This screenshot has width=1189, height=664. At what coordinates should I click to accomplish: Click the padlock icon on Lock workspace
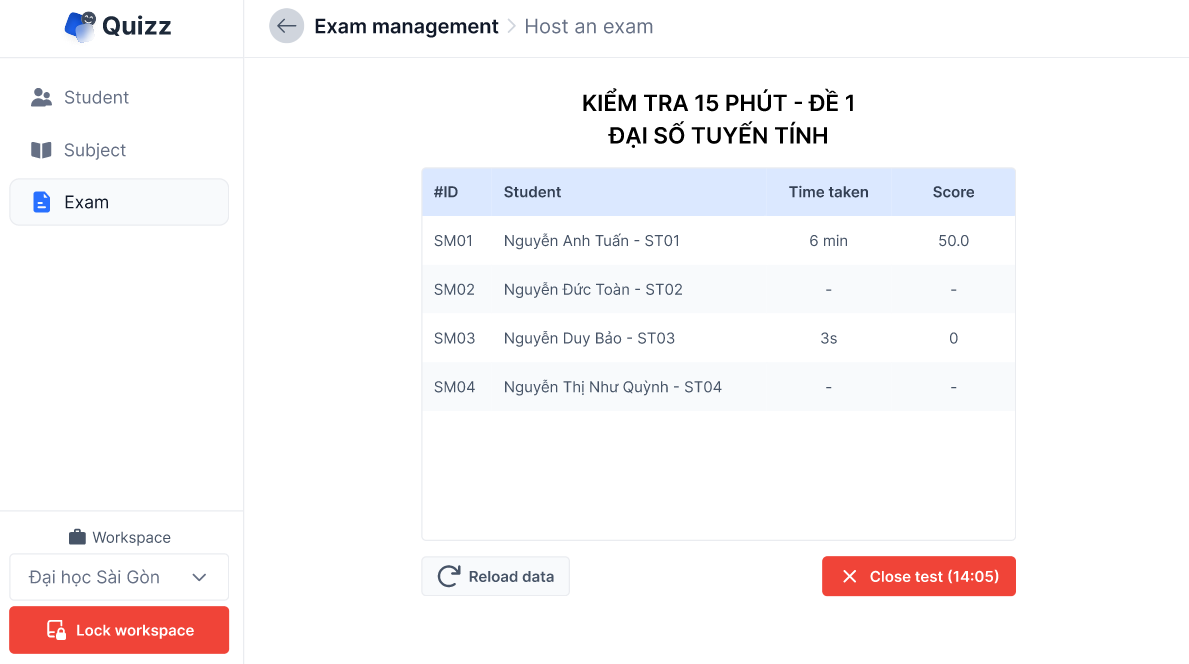56,630
